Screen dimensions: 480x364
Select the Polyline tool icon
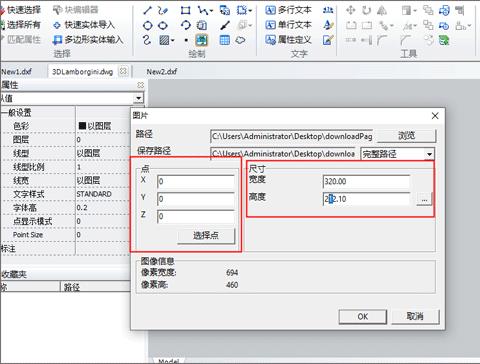(x=202, y=10)
